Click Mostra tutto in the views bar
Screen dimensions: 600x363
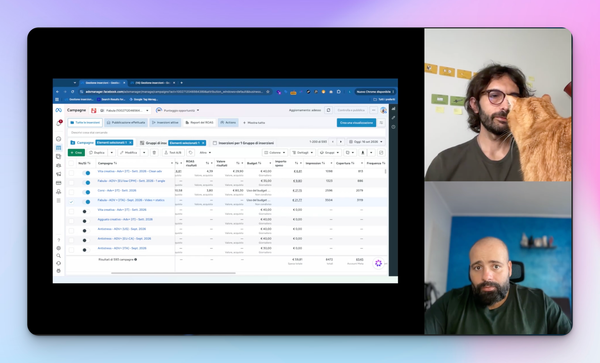(x=254, y=123)
